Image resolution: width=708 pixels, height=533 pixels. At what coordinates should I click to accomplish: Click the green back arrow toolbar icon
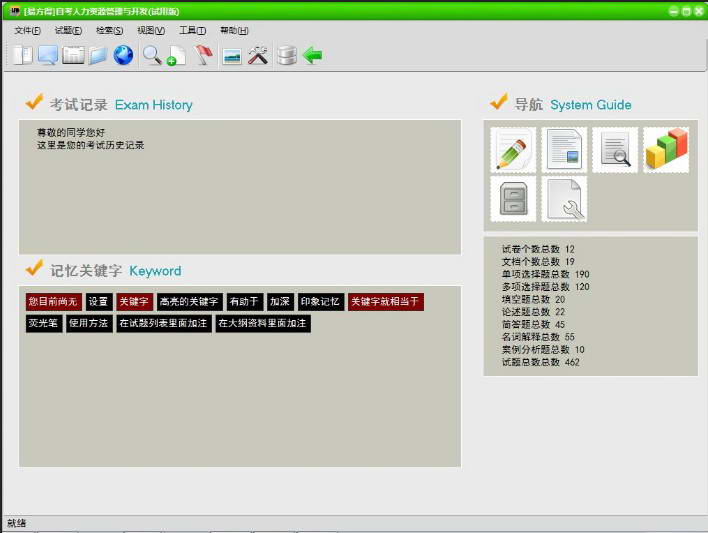pyautogui.click(x=312, y=56)
